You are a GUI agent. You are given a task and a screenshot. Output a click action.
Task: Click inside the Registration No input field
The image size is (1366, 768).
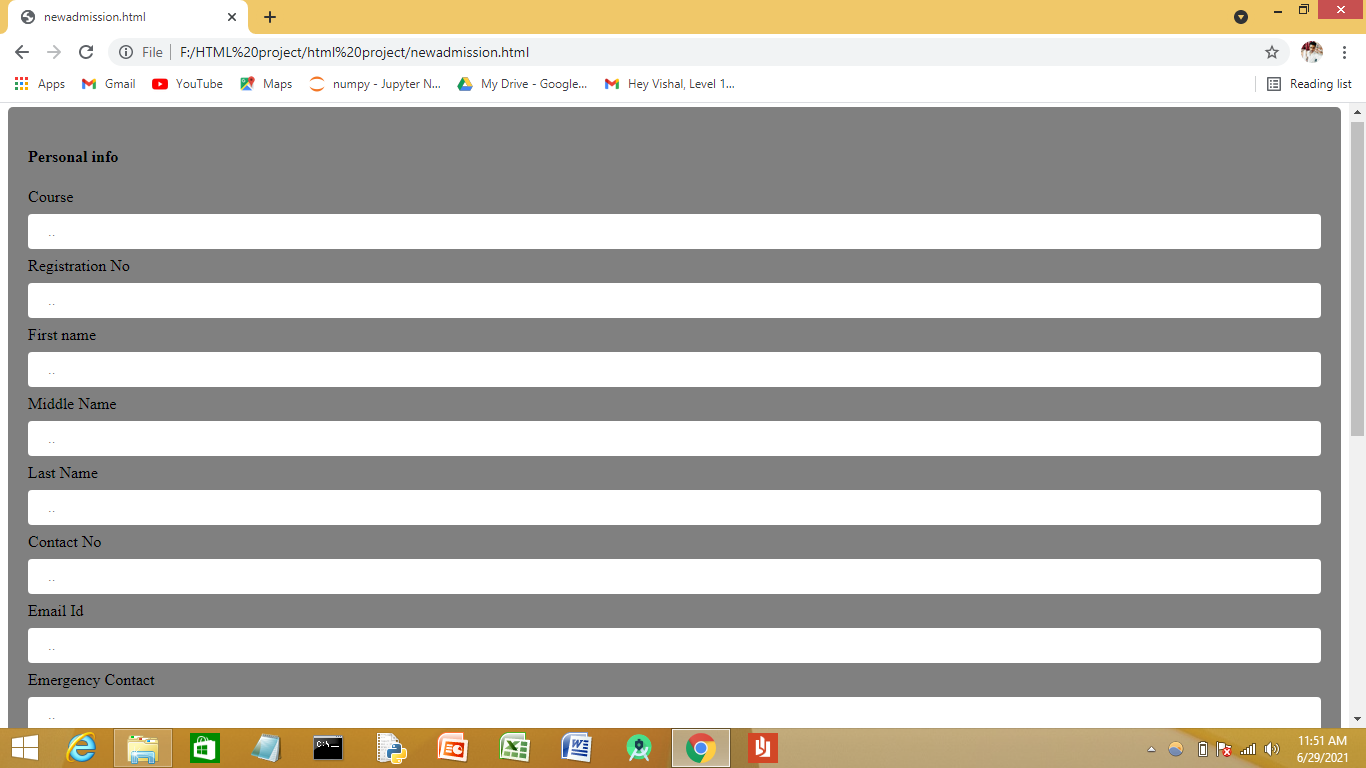673,300
